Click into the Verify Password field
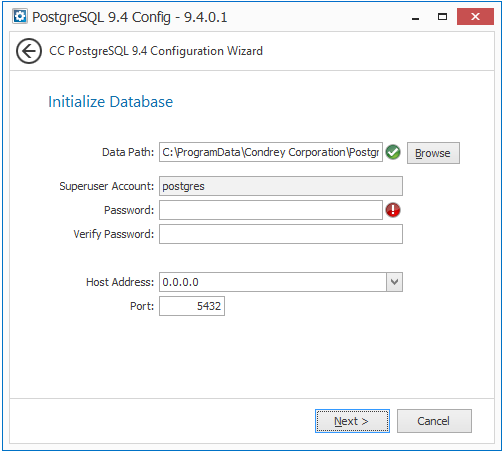Screen dimensions: 504x453 (281, 234)
